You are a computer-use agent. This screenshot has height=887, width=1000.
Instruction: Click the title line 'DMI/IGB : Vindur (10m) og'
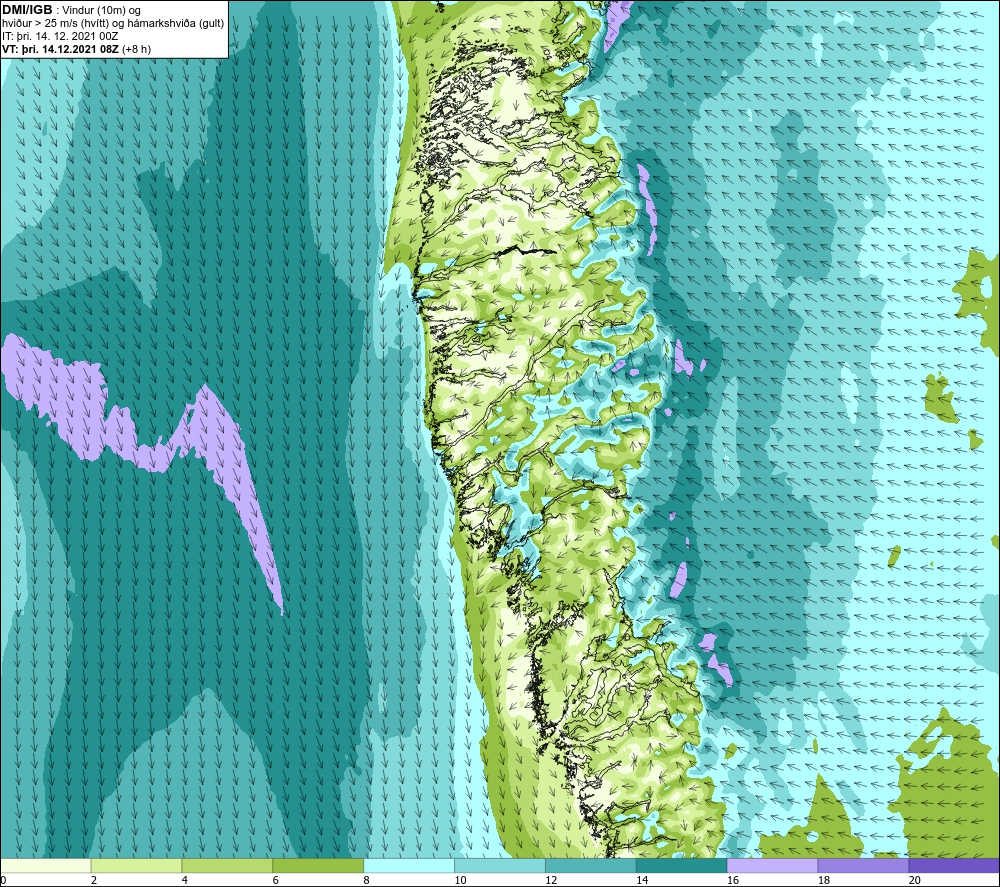[x=71, y=10]
